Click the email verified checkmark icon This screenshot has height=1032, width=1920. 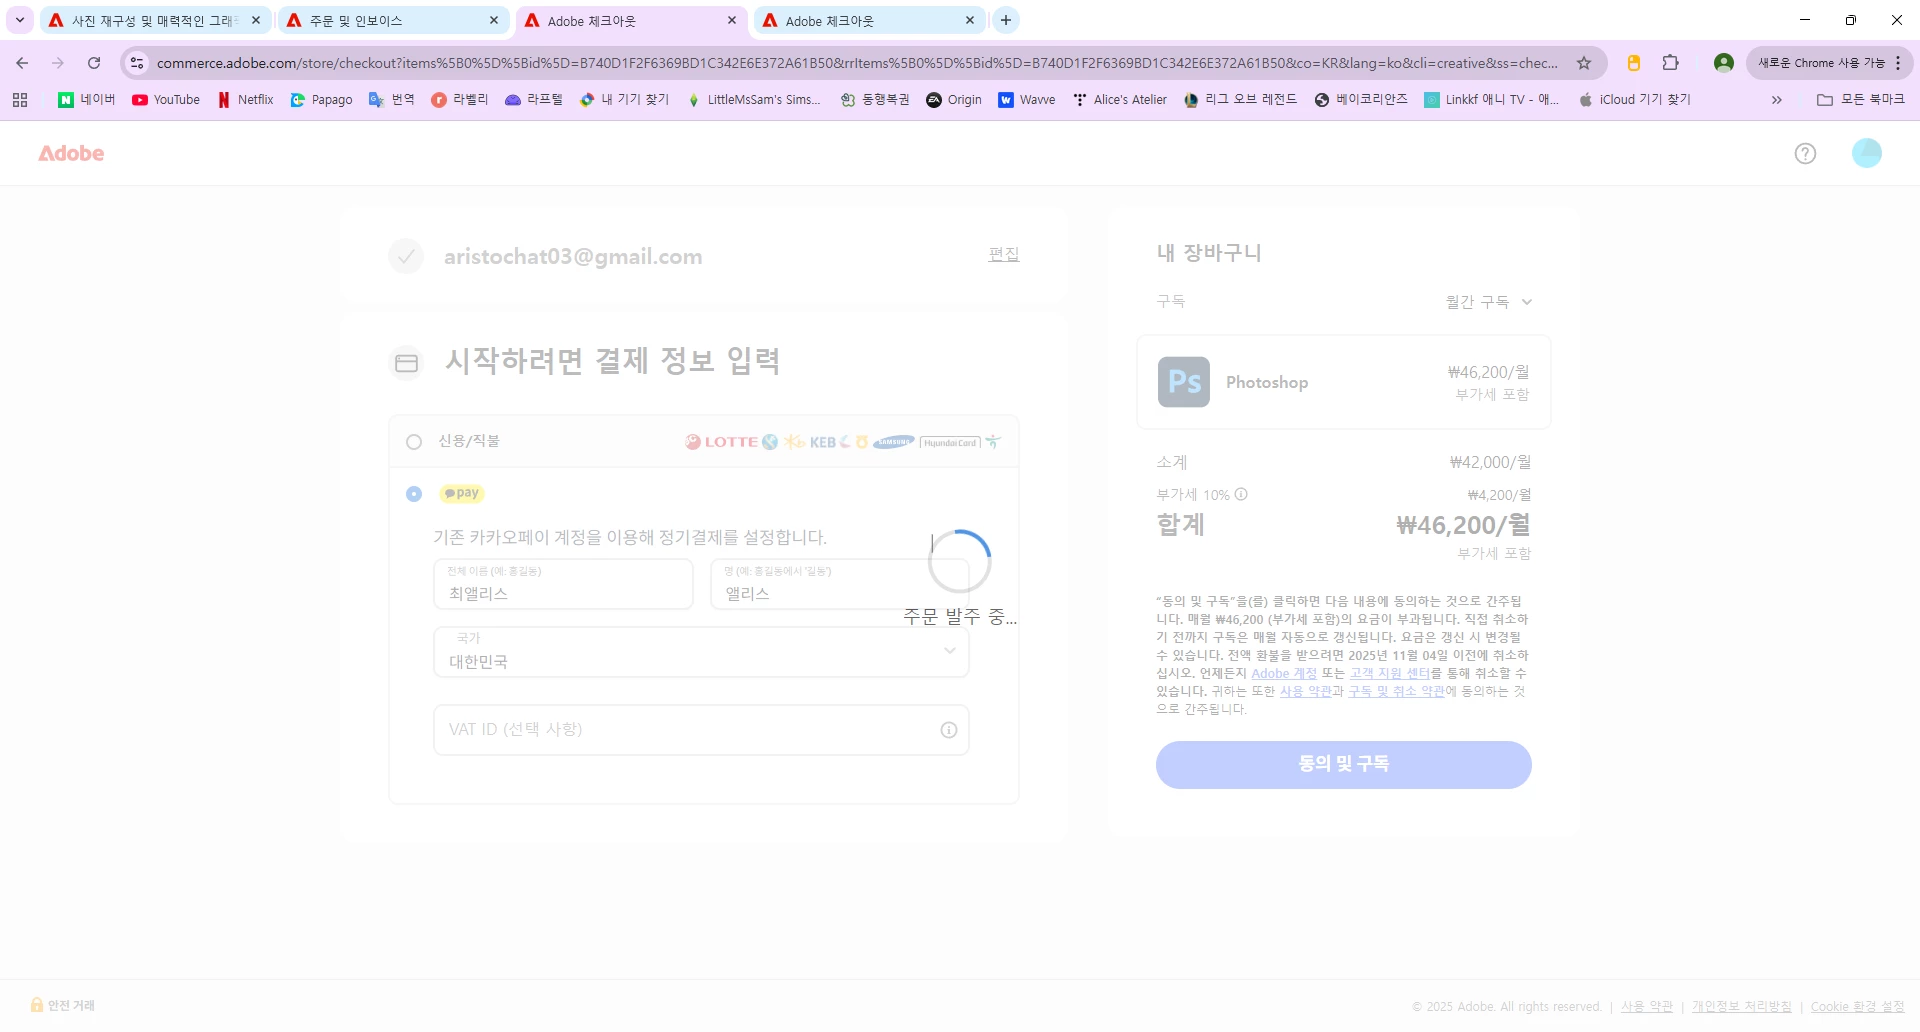(x=406, y=256)
